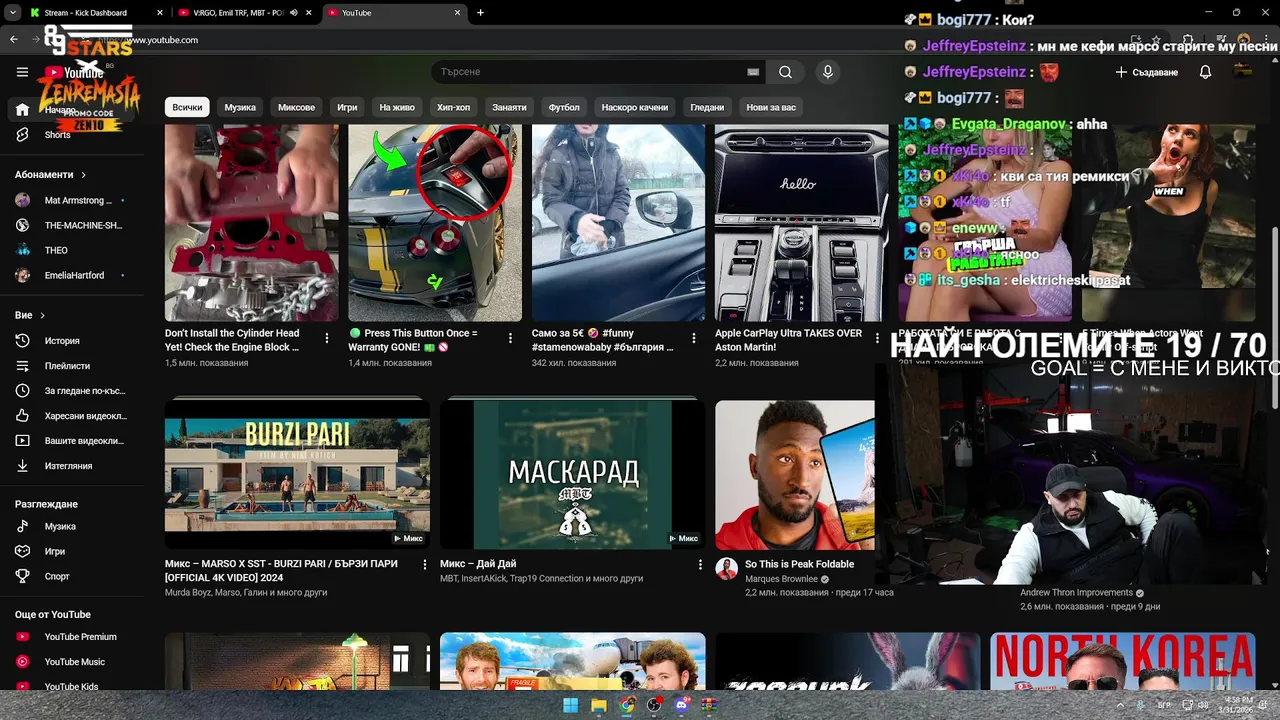Viewport: 1280px width, 720px height.
Task: Click the Създаване create button
Action: (1147, 72)
